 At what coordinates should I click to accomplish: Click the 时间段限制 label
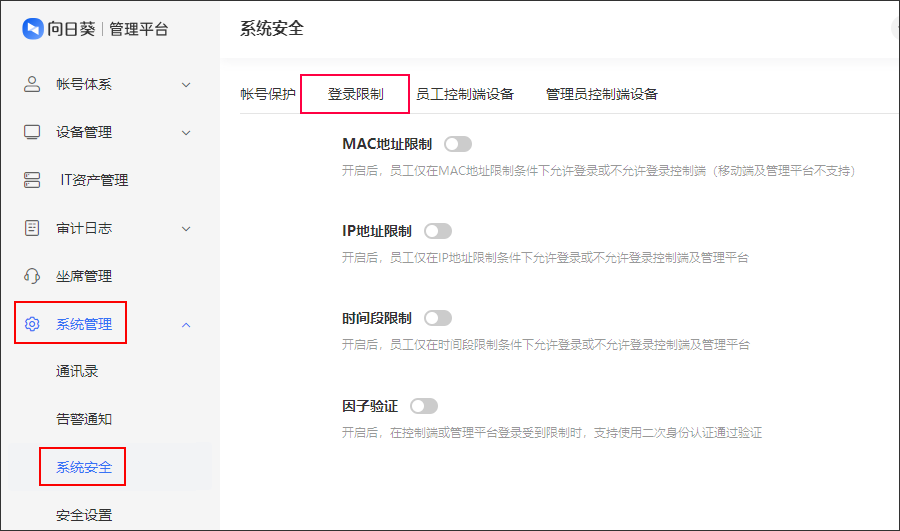click(x=377, y=318)
